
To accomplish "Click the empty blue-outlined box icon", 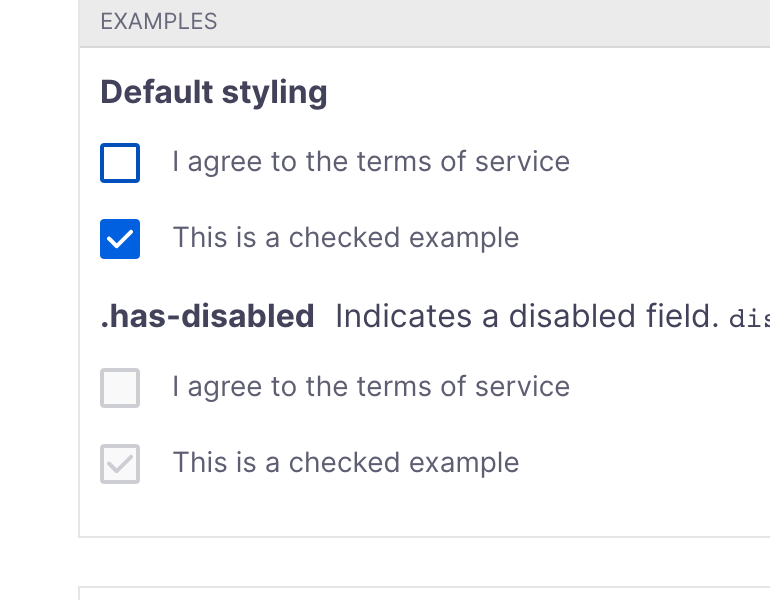I will click(x=120, y=163).
